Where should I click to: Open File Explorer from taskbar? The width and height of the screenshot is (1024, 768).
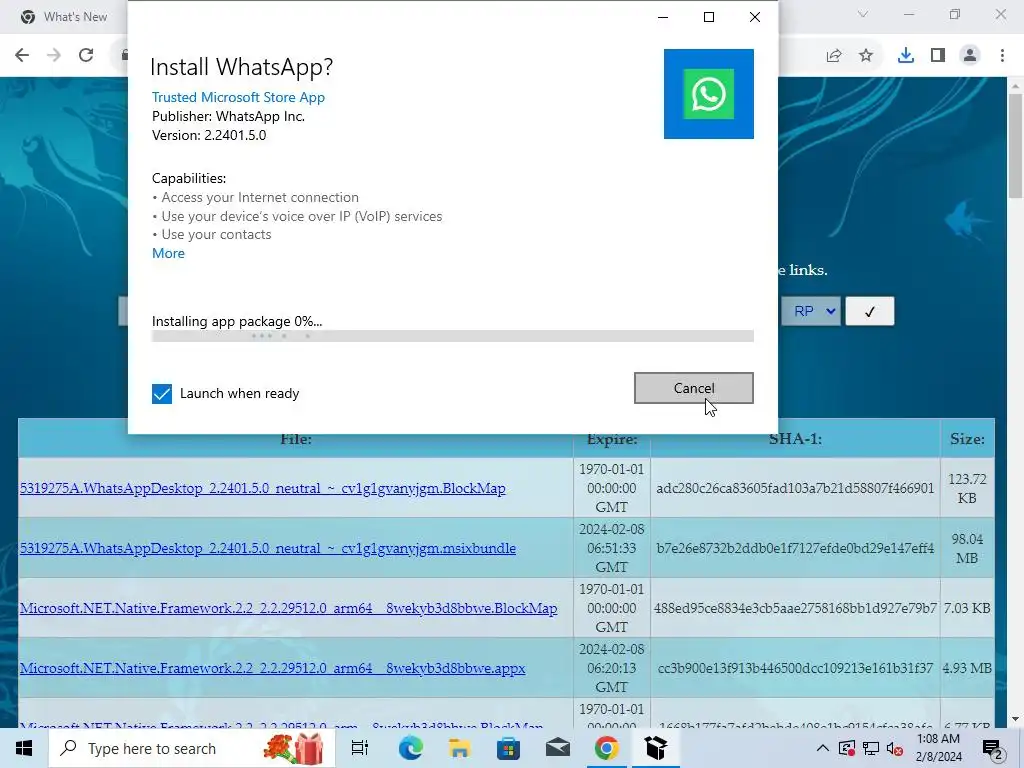(459, 748)
